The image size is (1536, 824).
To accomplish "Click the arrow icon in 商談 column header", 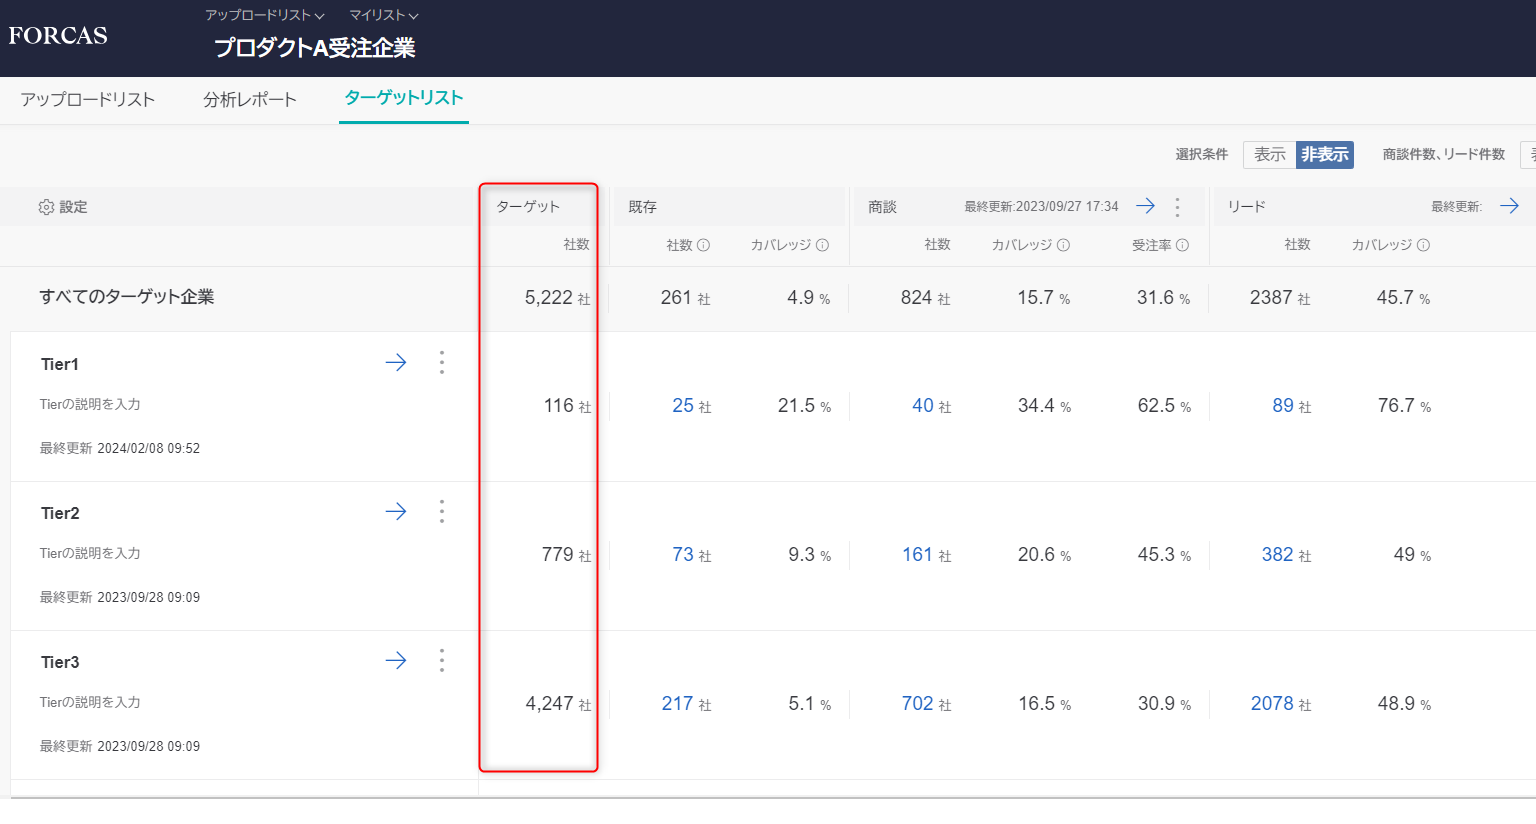I will [1145, 206].
